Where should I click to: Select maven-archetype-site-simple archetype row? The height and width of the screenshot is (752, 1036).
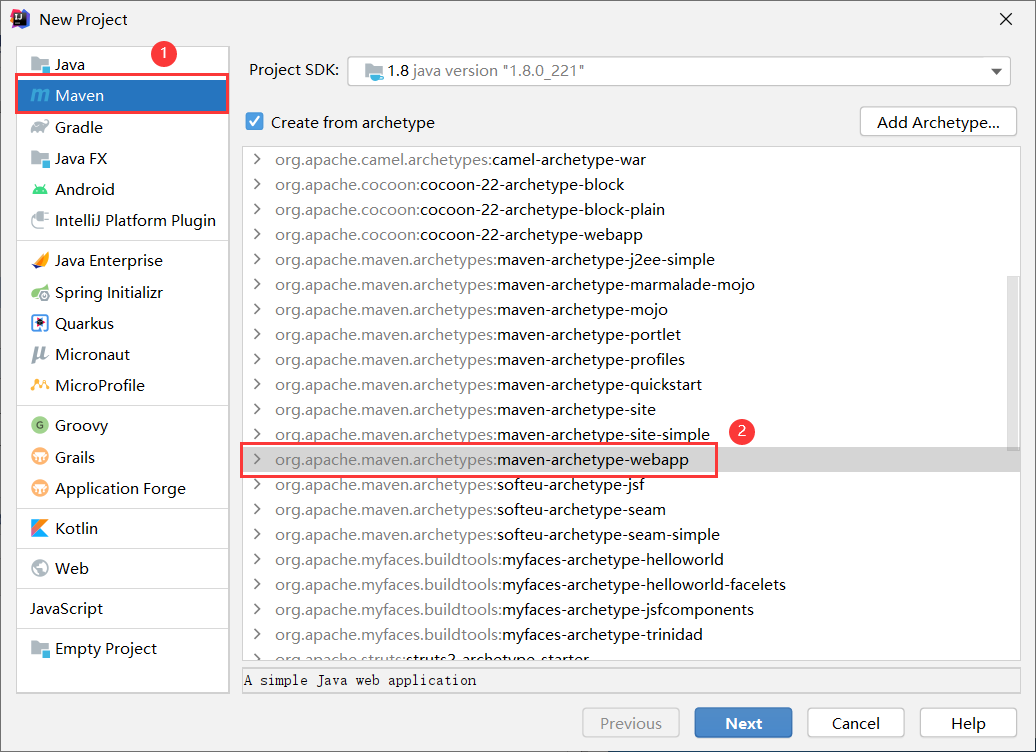tap(632, 434)
